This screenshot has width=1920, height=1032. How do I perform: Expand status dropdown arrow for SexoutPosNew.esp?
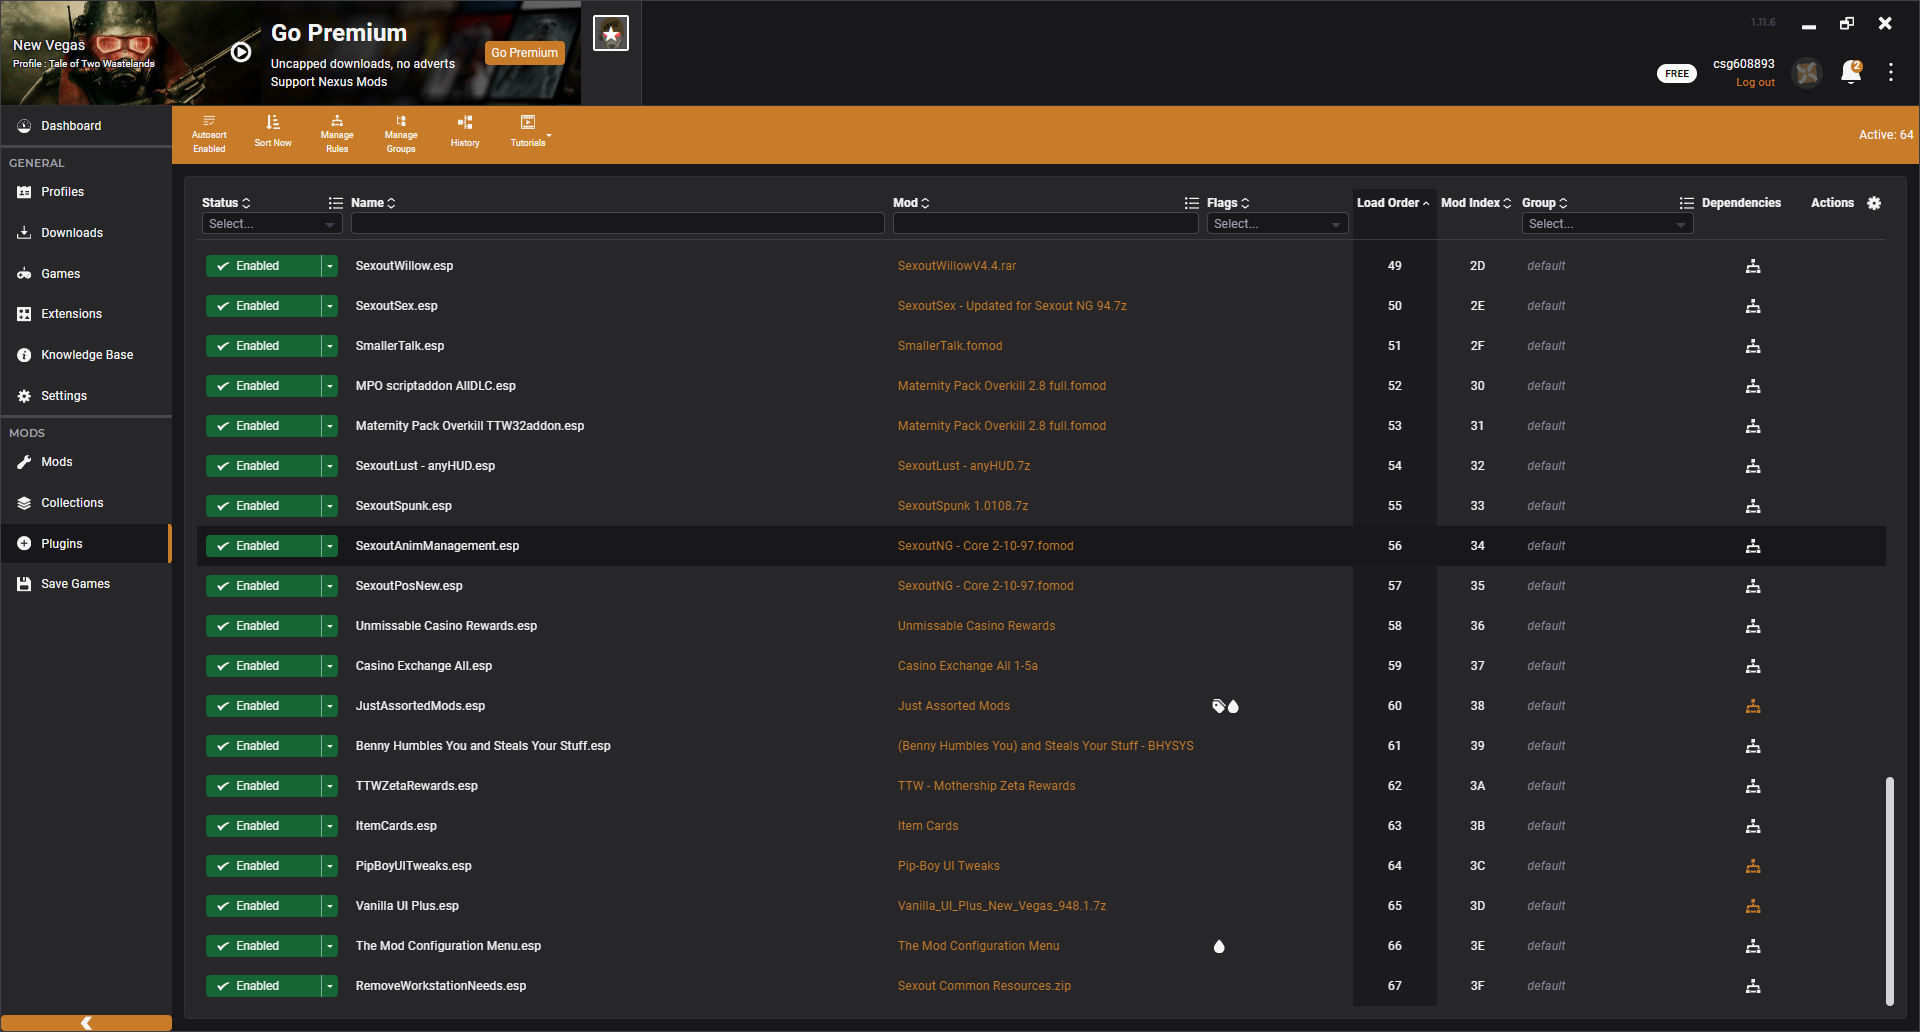[330, 586]
